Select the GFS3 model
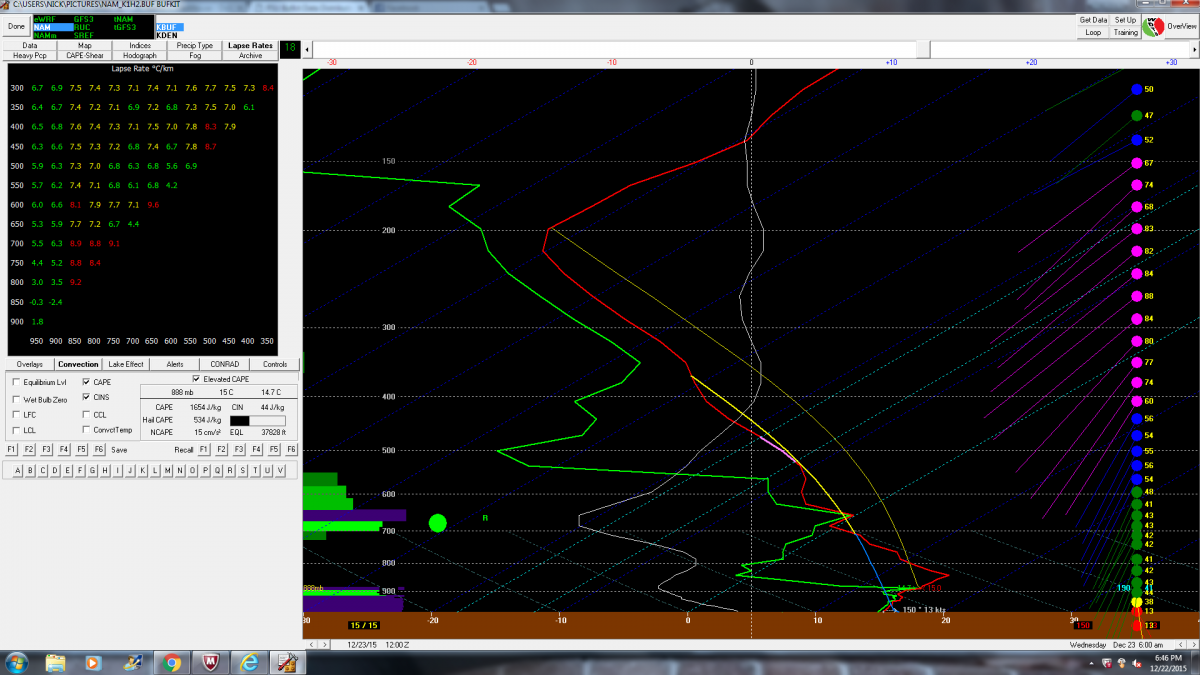The image size is (1200, 675). click(x=83, y=19)
